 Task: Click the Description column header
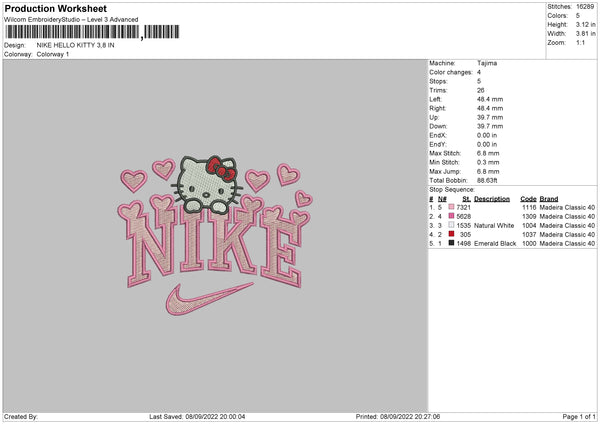[x=492, y=199]
